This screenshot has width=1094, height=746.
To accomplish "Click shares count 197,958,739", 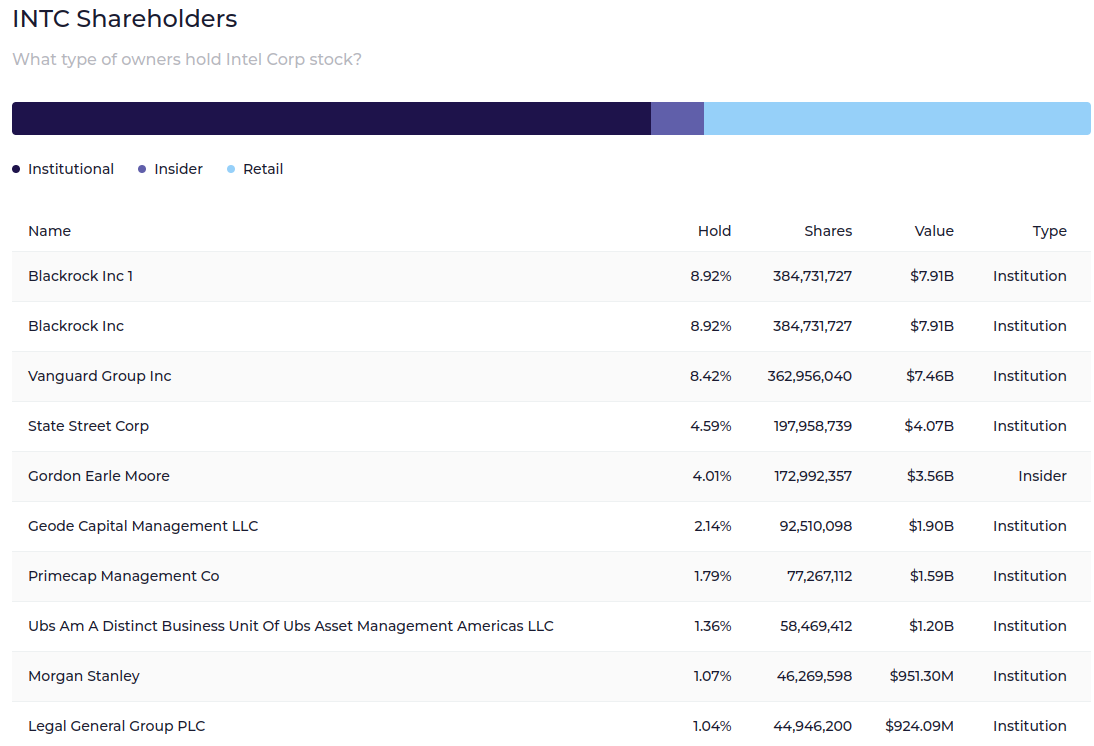I will [813, 426].
